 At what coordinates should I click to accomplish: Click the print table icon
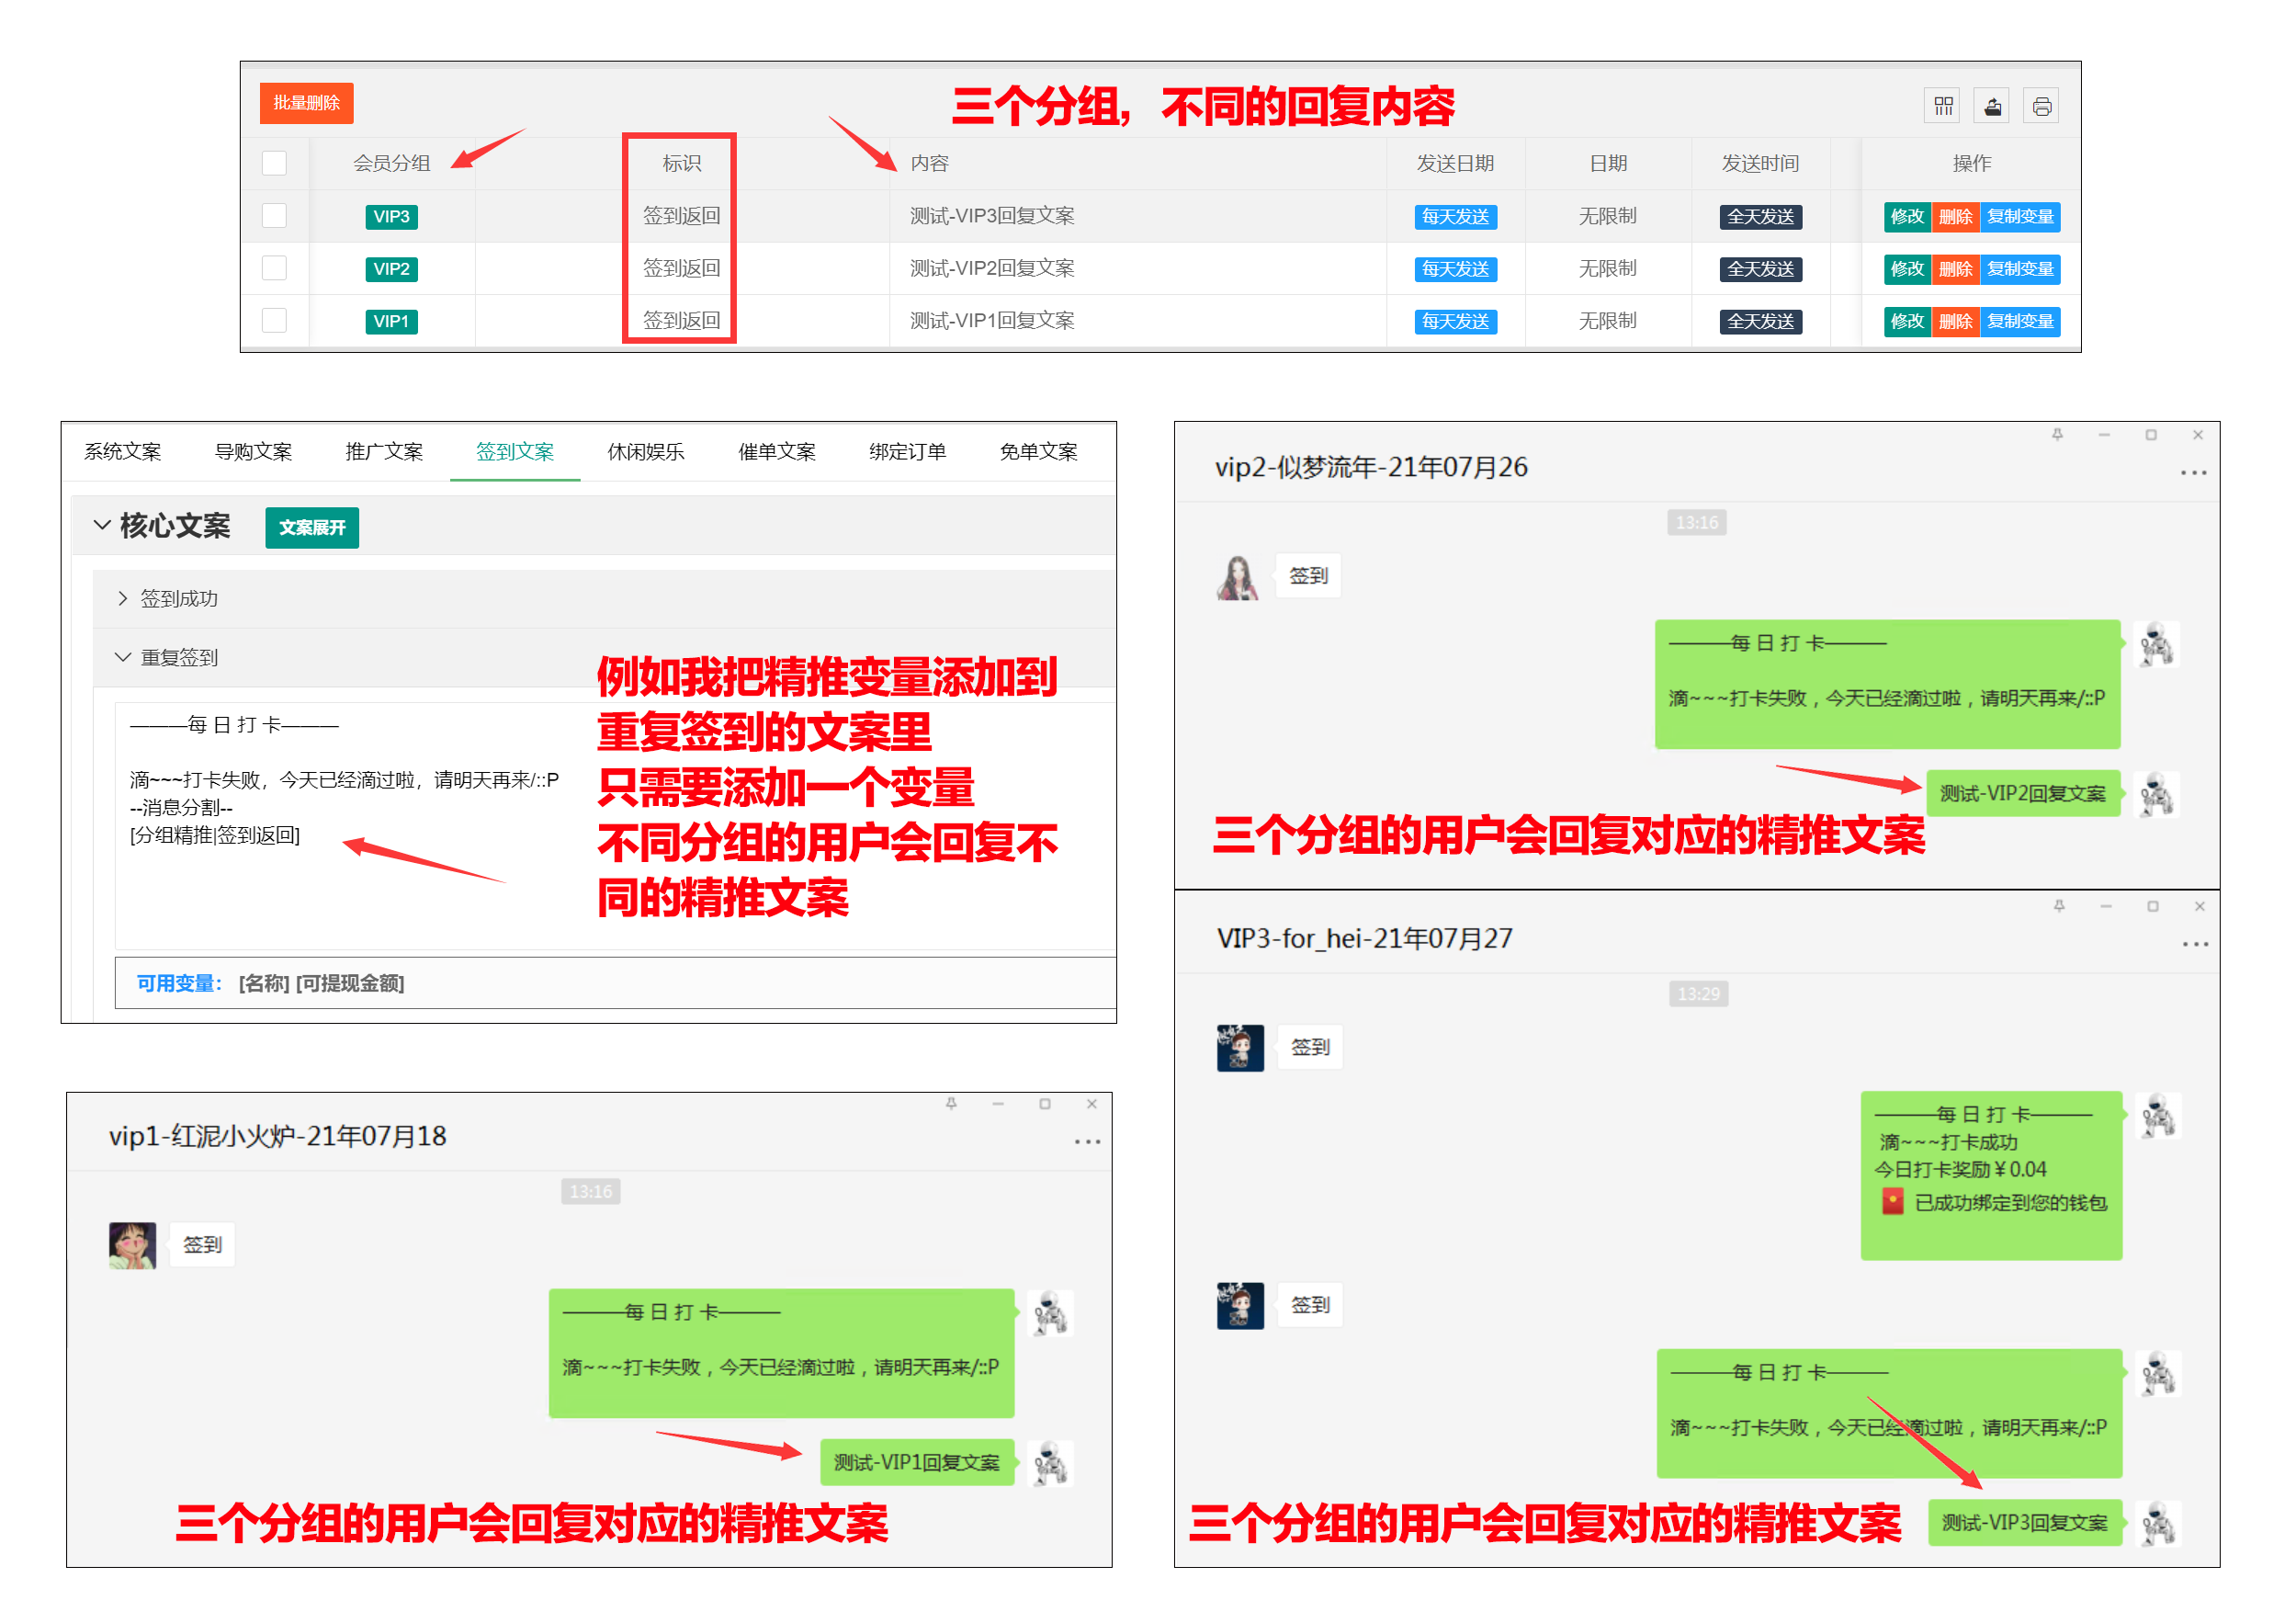click(2041, 106)
